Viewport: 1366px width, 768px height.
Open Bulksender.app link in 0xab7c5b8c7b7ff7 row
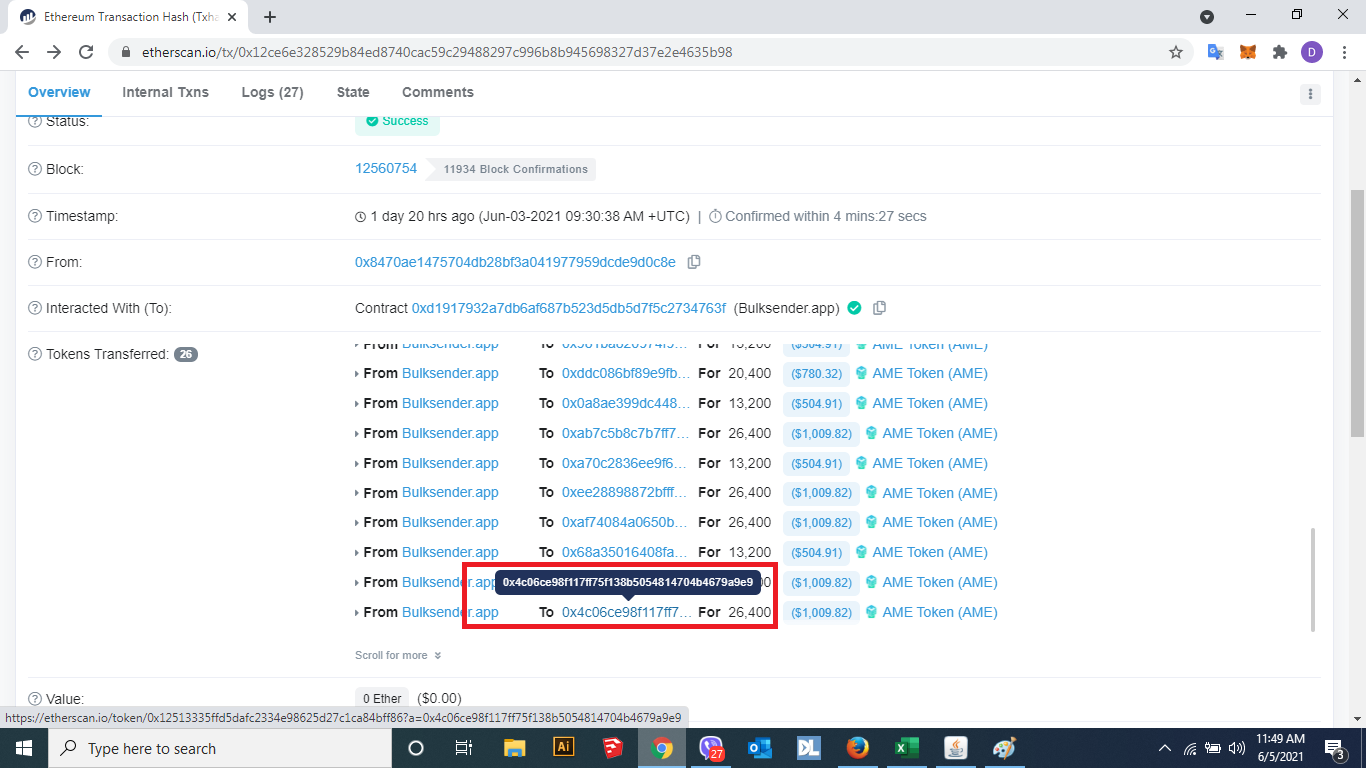(450, 433)
